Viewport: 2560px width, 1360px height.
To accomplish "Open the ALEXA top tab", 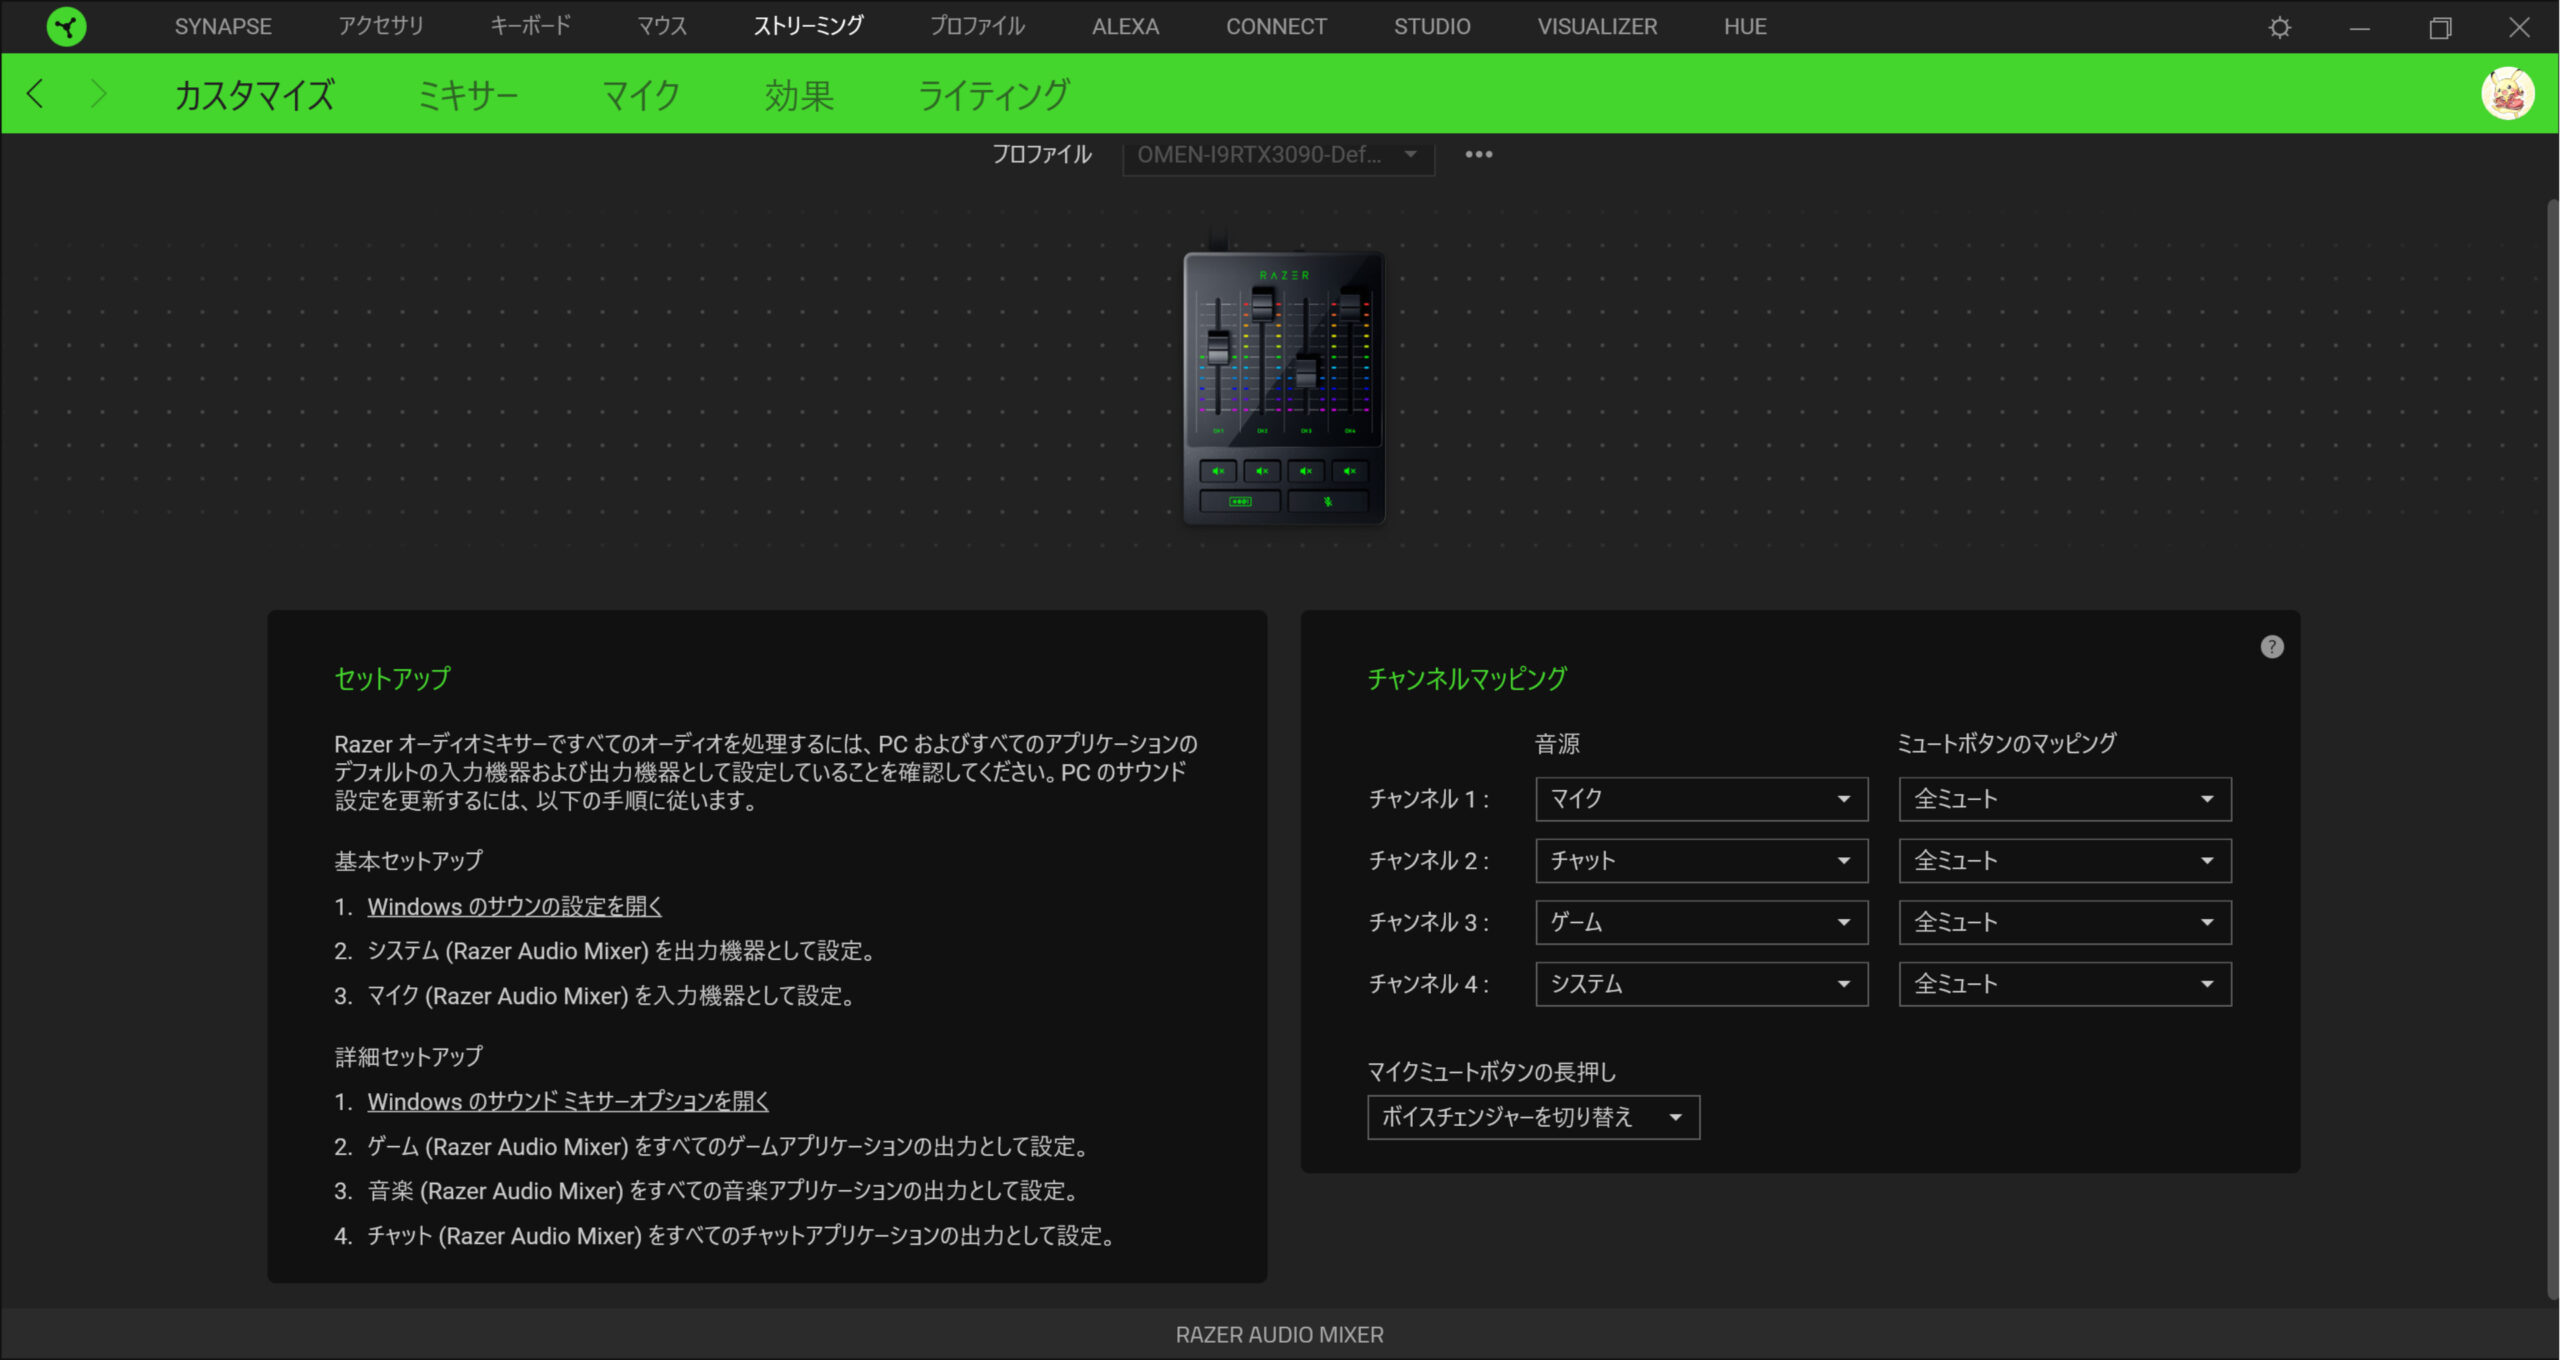I will 1125,27.
